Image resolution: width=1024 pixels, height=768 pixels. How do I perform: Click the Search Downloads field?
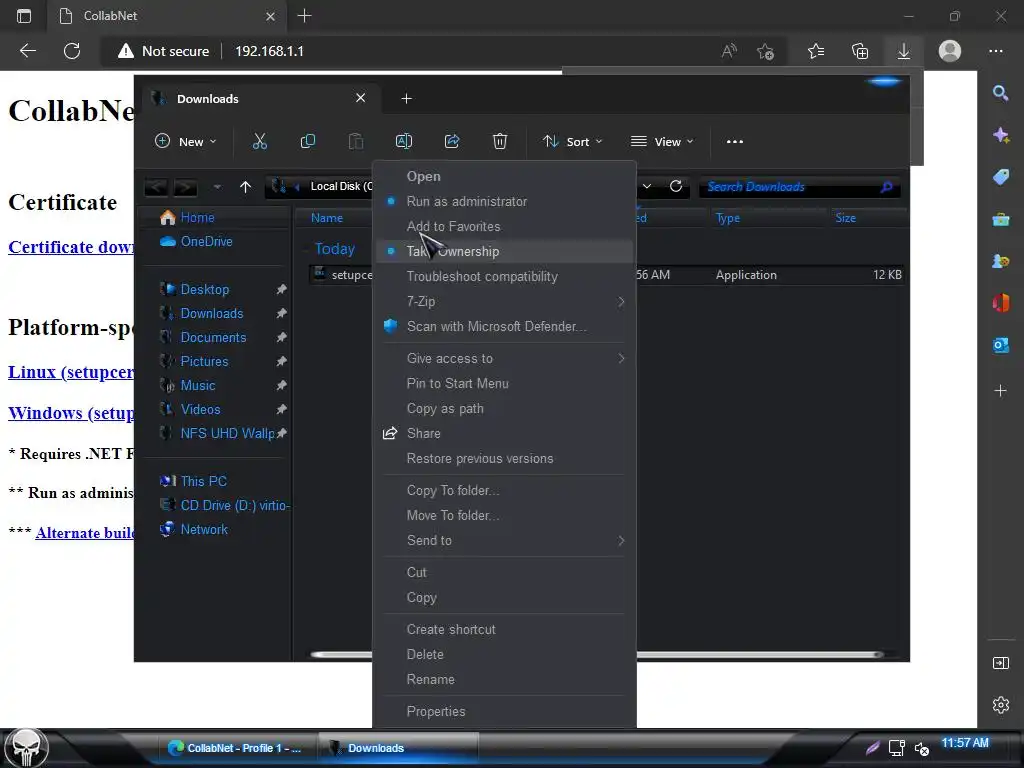(x=800, y=187)
